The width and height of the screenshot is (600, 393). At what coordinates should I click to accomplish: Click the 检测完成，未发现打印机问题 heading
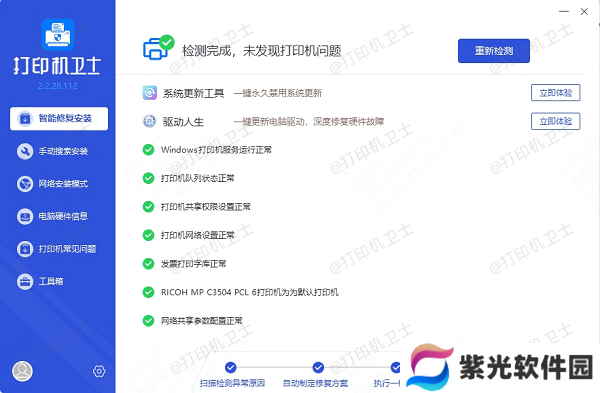coord(261,51)
